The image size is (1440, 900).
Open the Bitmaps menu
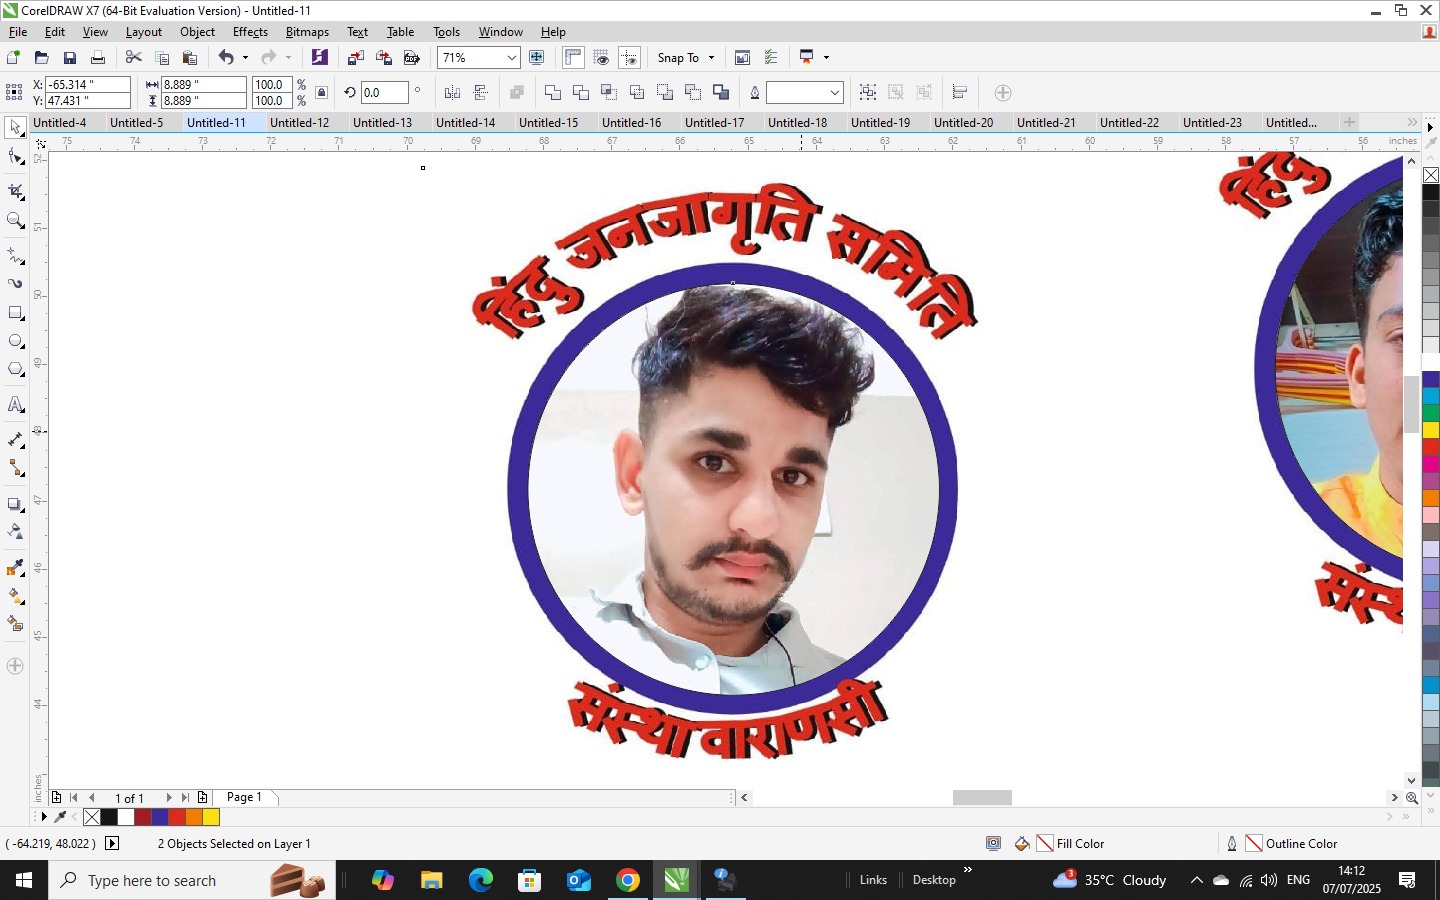point(307,32)
